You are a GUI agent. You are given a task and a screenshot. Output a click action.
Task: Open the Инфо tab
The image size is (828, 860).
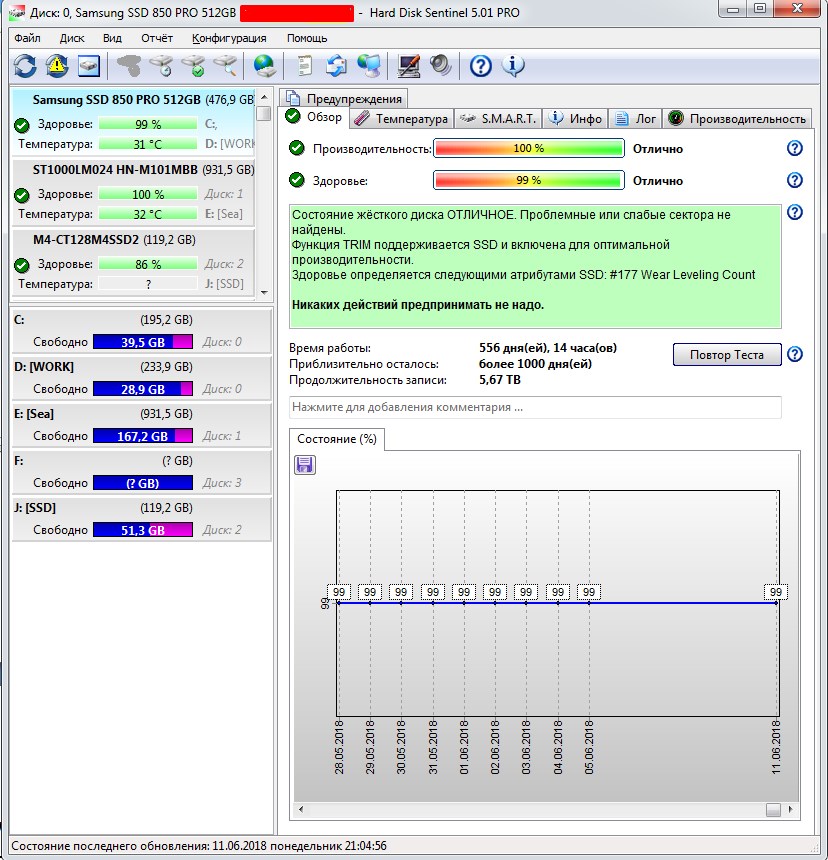[x=575, y=119]
